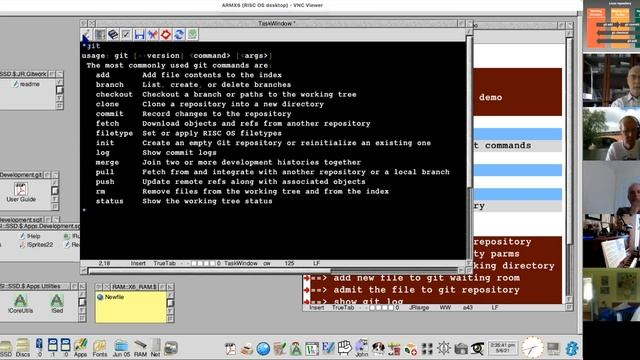The image size is (640, 360).
Task: Click 'admit the file to git repository' line
Action: 427,290
